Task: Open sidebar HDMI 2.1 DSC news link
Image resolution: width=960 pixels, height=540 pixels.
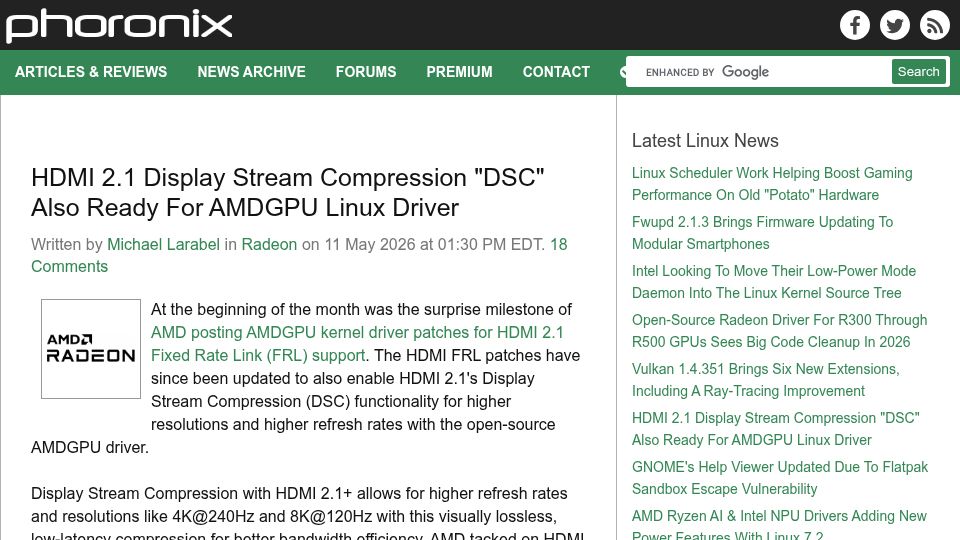Action: click(776, 429)
